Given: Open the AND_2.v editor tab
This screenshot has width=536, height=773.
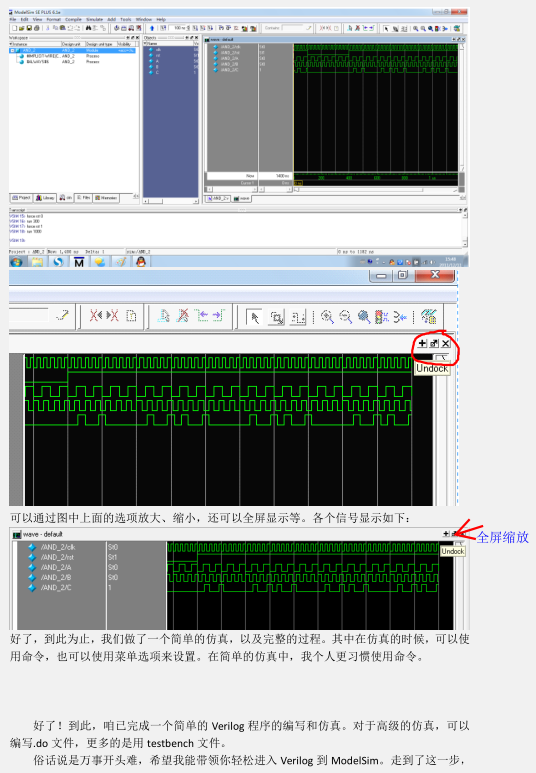Looking at the screenshot, I should click(x=218, y=198).
